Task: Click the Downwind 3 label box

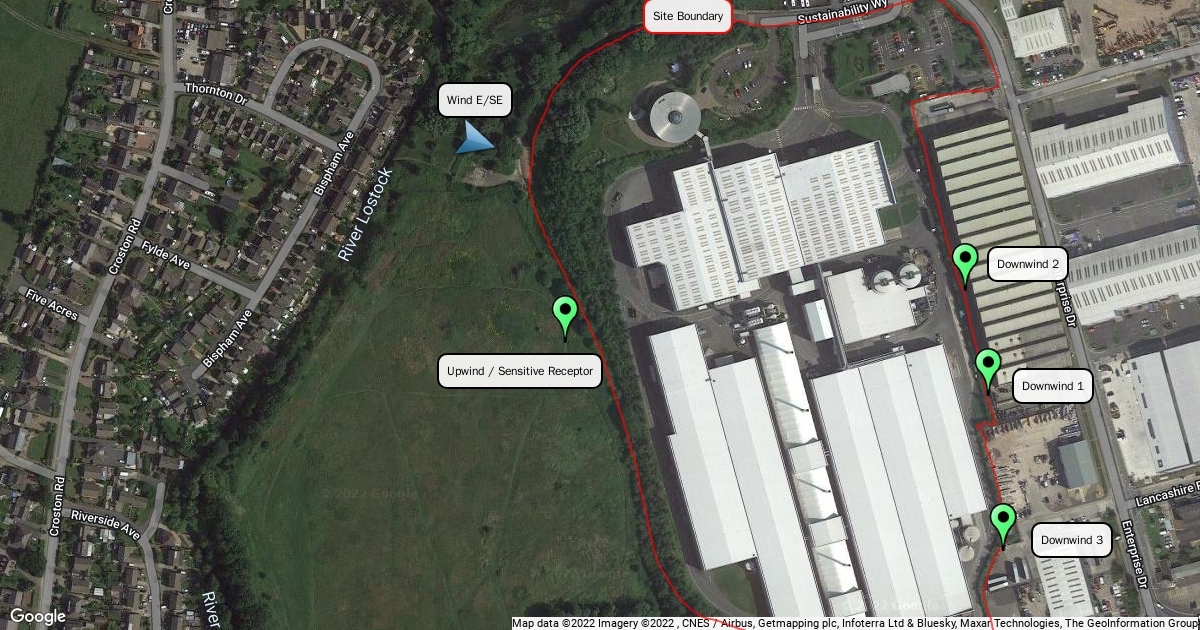Action: pos(1071,540)
